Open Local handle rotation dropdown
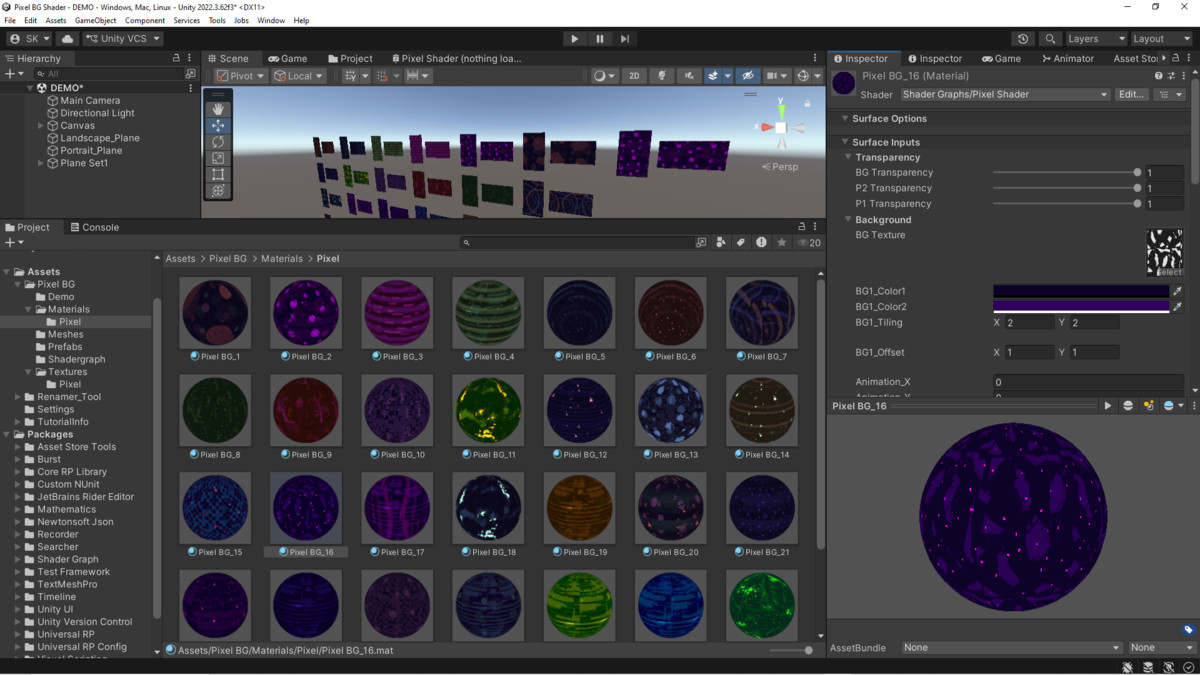The image size is (1200, 675). 299,76
